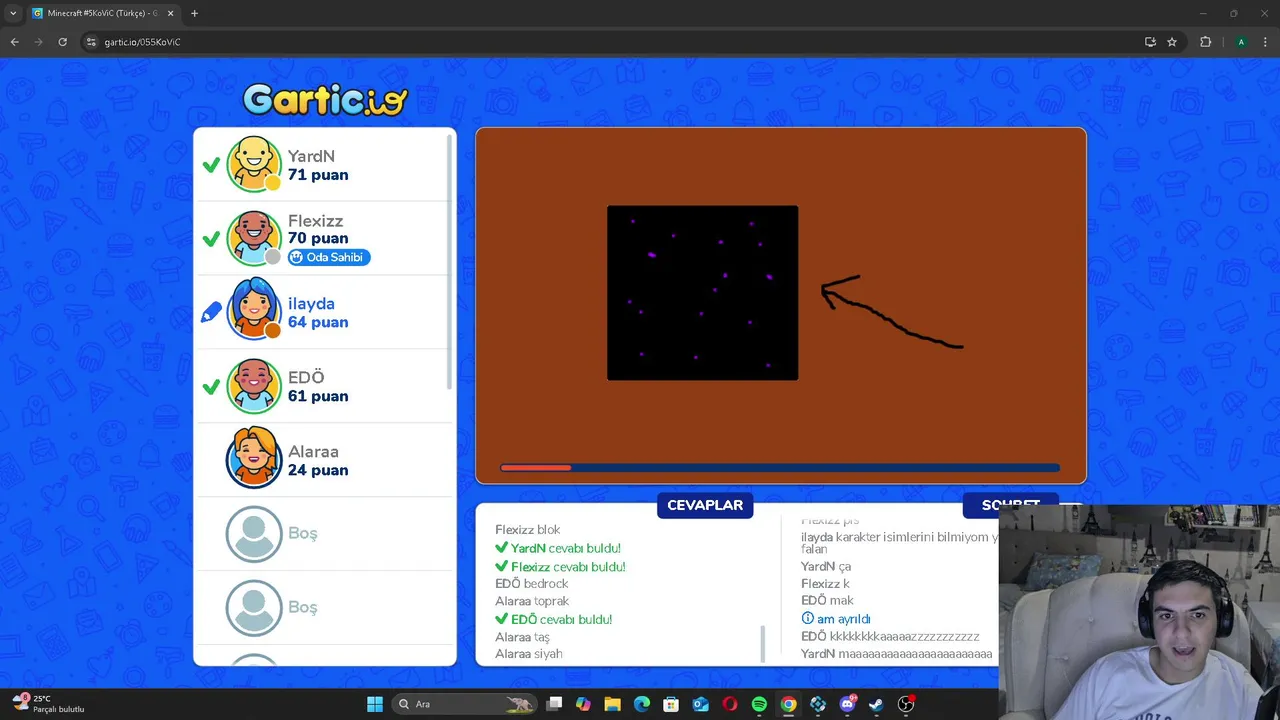Click the green checkmark beside YardN
The height and width of the screenshot is (720, 1280).
[211, 165]
